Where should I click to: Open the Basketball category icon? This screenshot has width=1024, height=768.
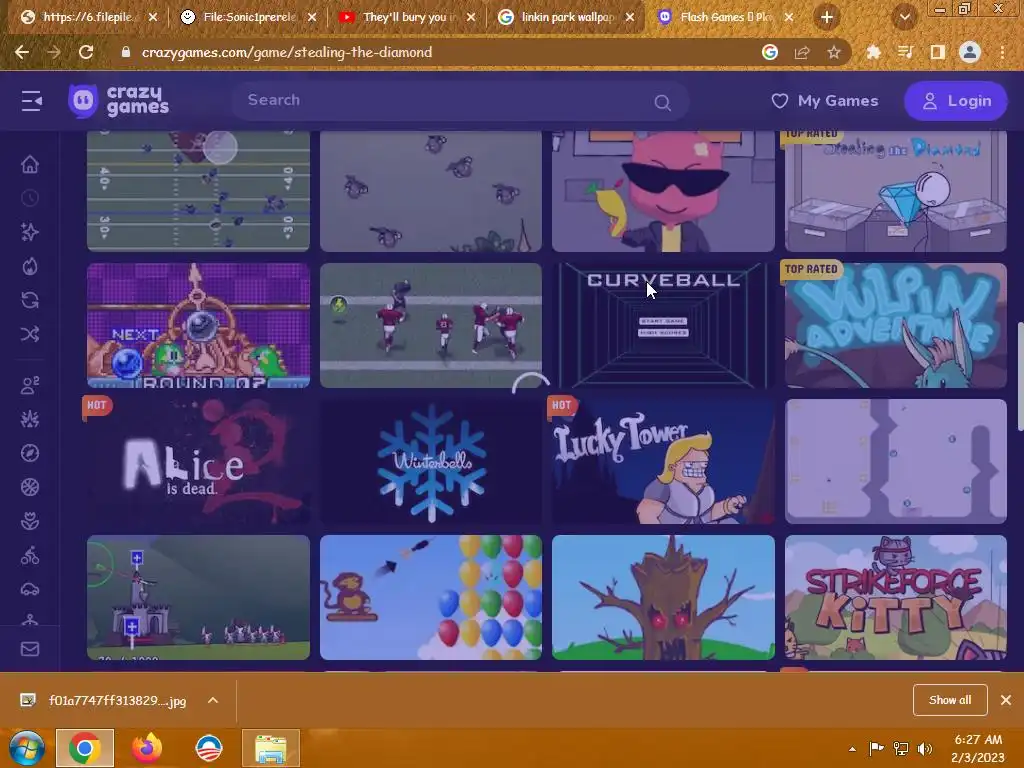pos(30,487)
